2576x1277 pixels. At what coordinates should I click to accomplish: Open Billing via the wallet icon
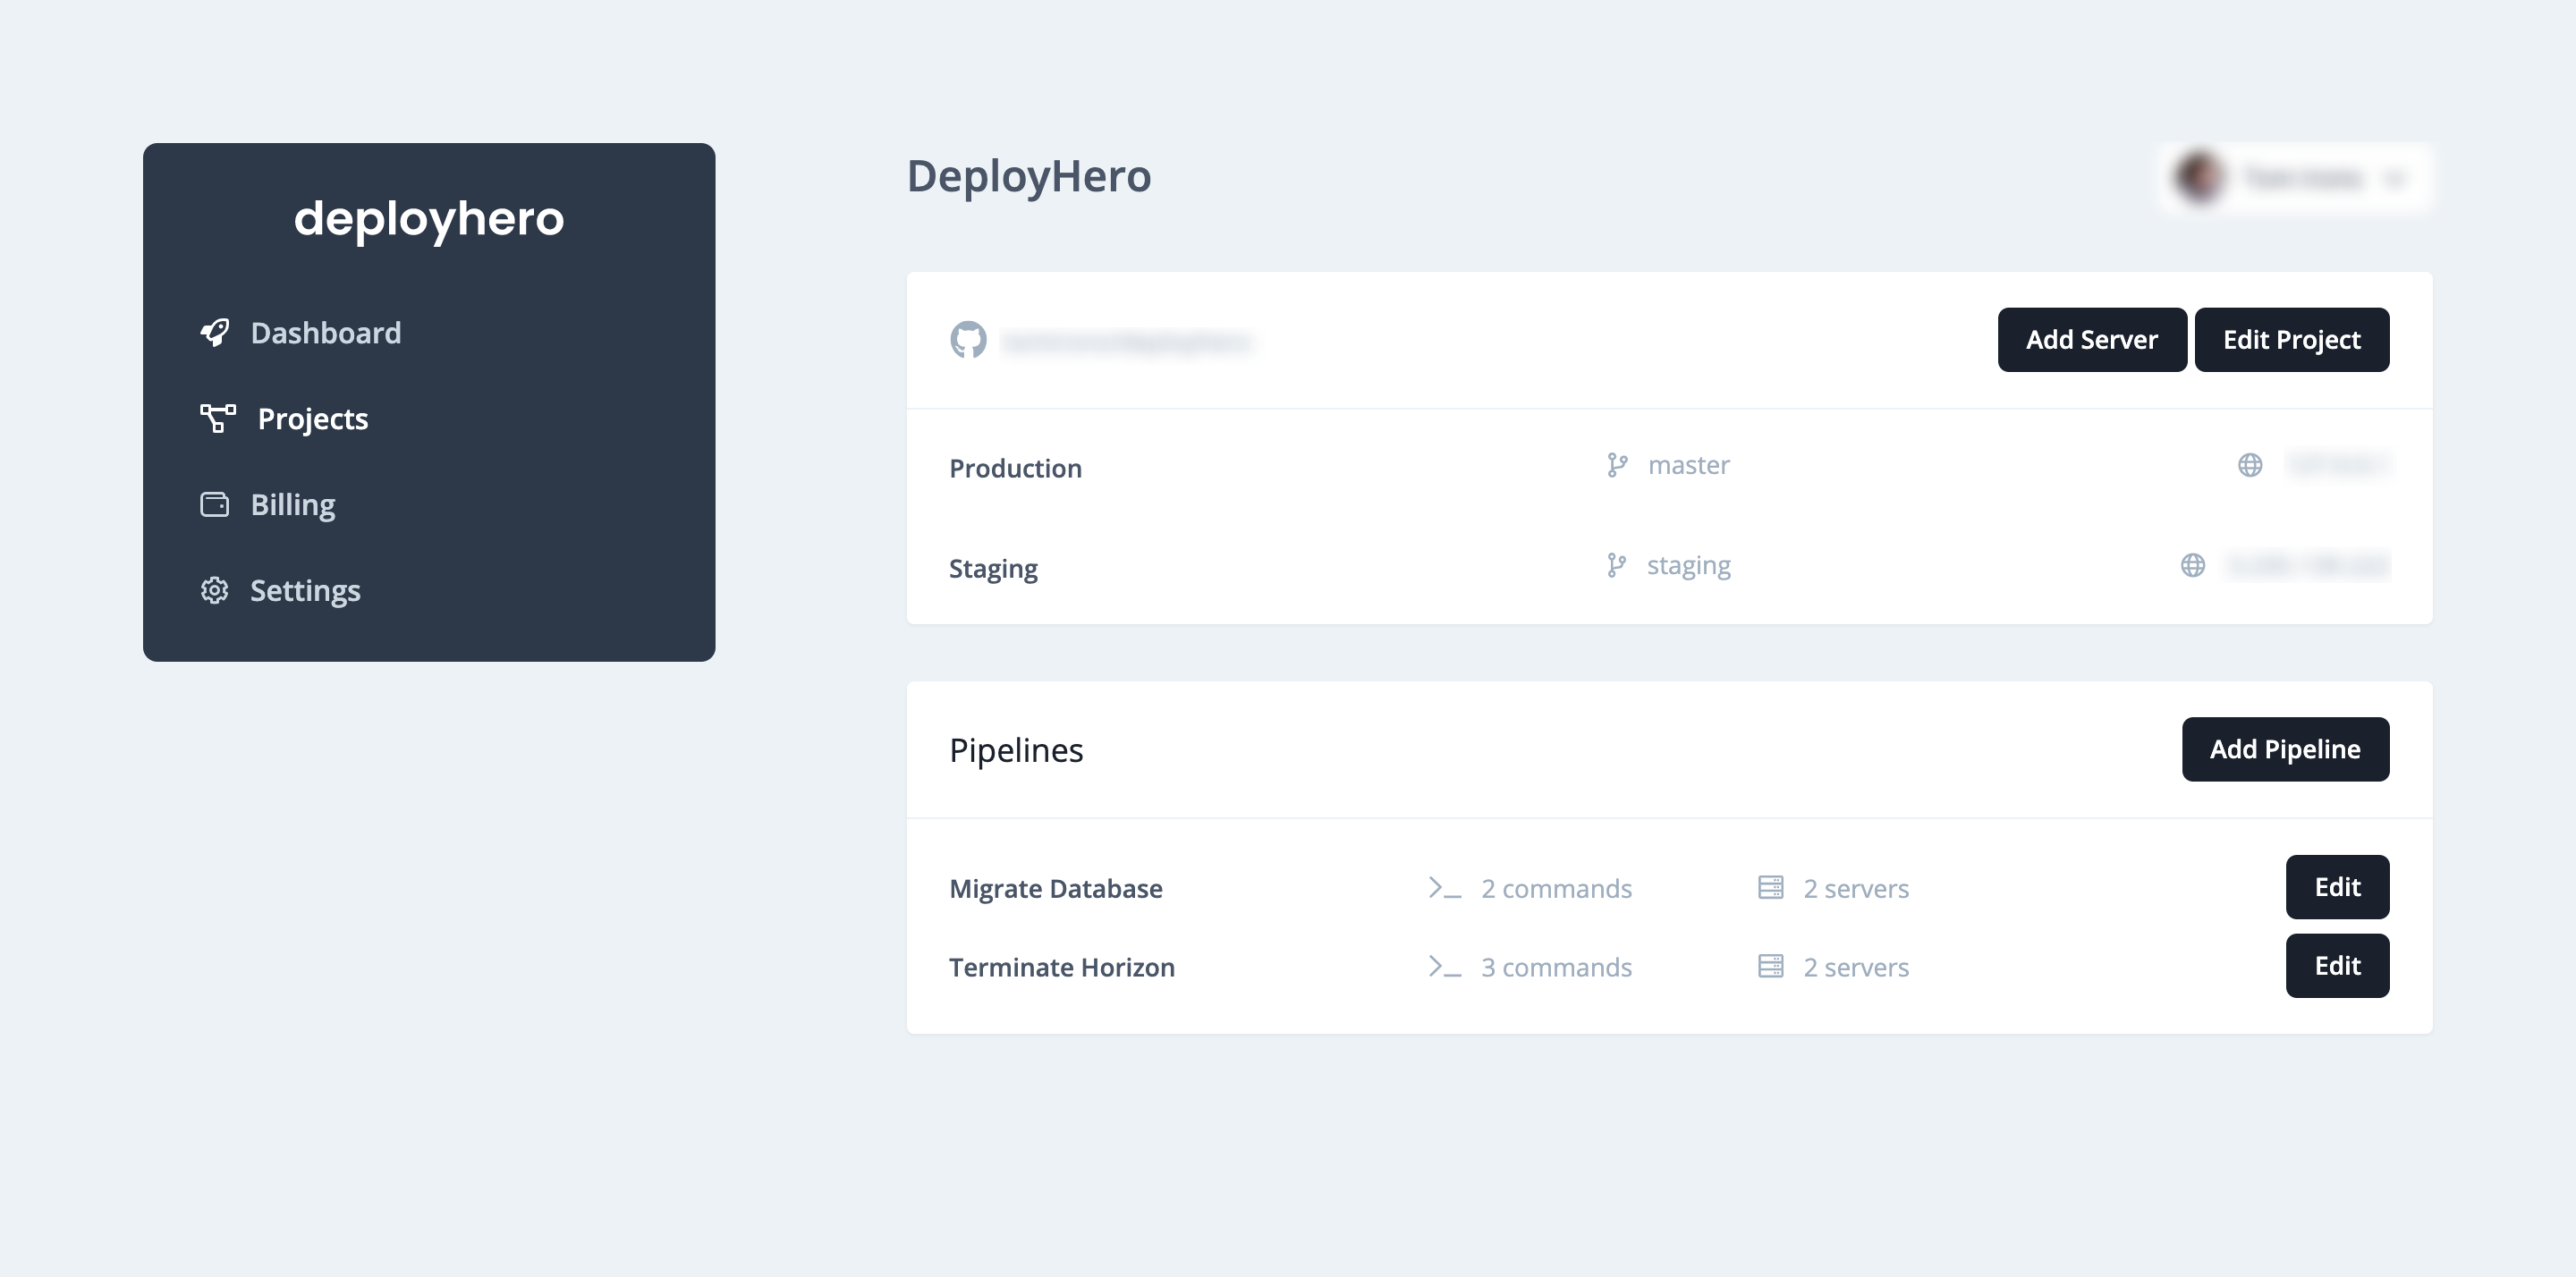coord(215,505)
